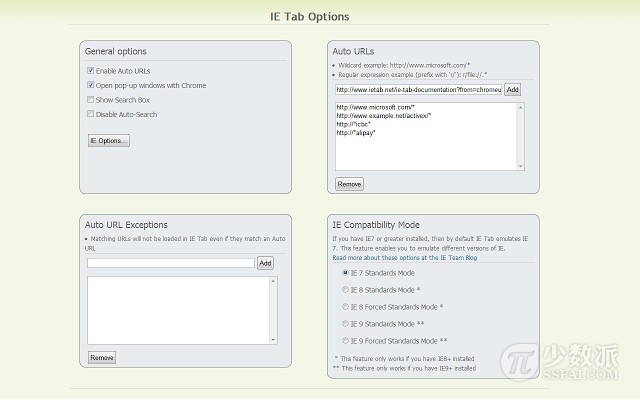The image size is (640, 400).
Task: Check Disable Auto-Search option
Action: pos(90,114)
